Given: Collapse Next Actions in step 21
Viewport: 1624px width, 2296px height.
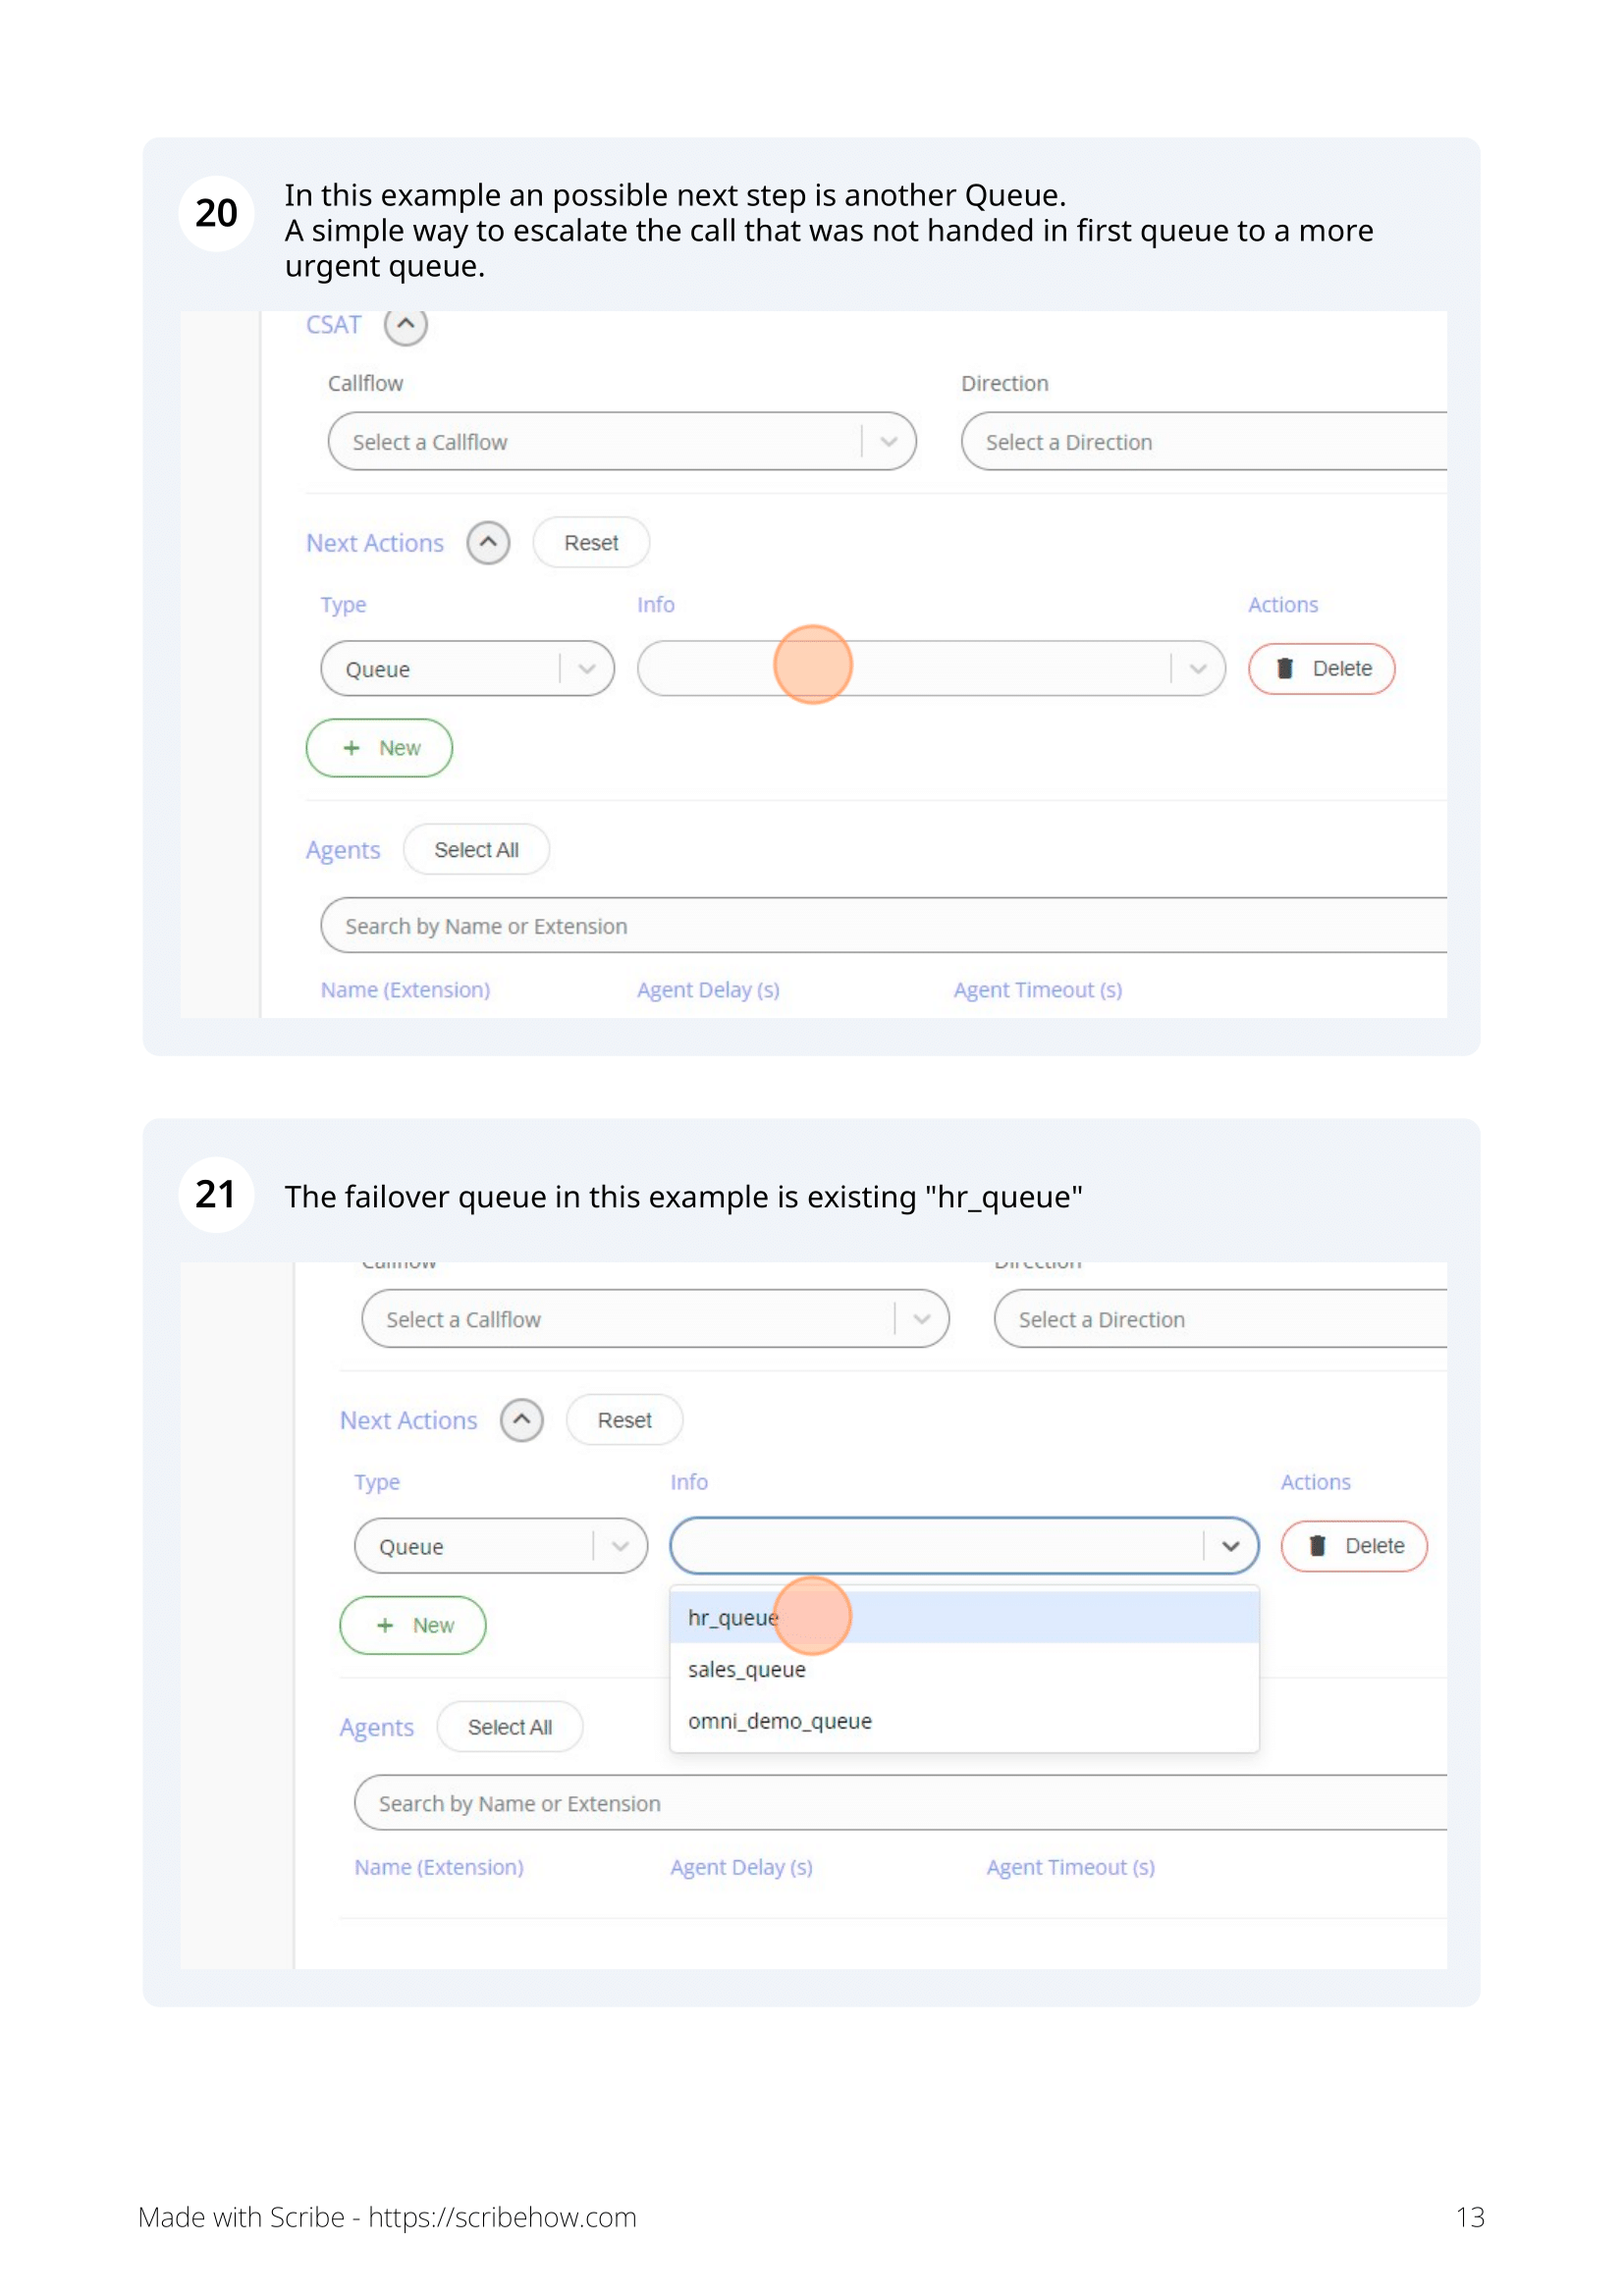Looking at the screenshot, I should (522, 1420).
